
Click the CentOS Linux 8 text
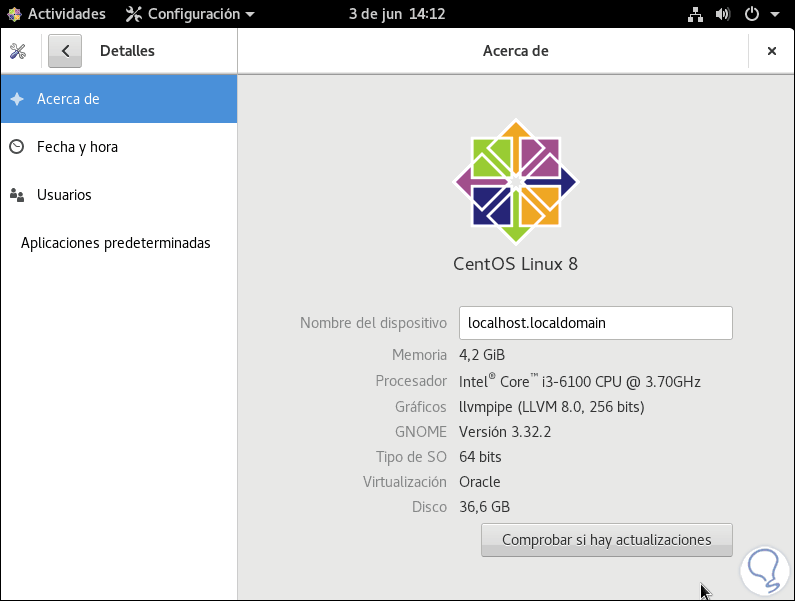pyautogui.click(x=515, y=264)
